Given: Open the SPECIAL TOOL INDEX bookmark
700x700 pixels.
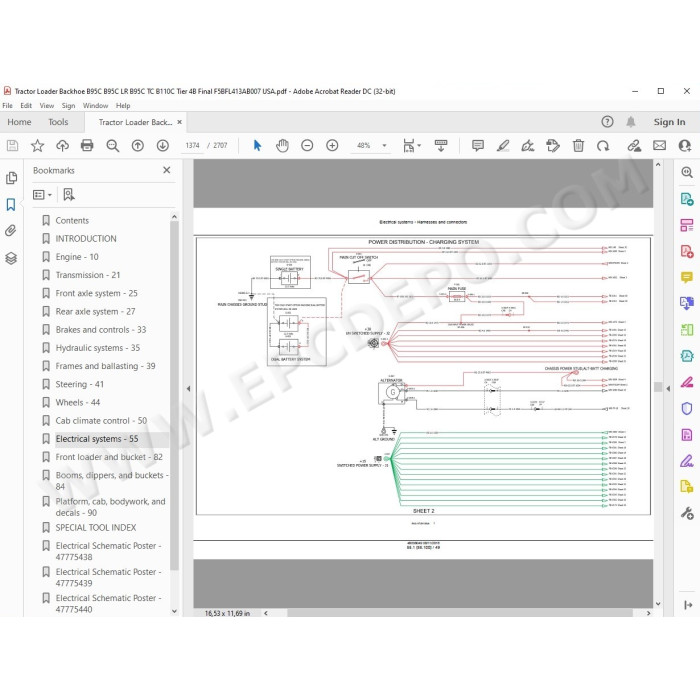Looking at the screenshot, I should tap(96, 528).
